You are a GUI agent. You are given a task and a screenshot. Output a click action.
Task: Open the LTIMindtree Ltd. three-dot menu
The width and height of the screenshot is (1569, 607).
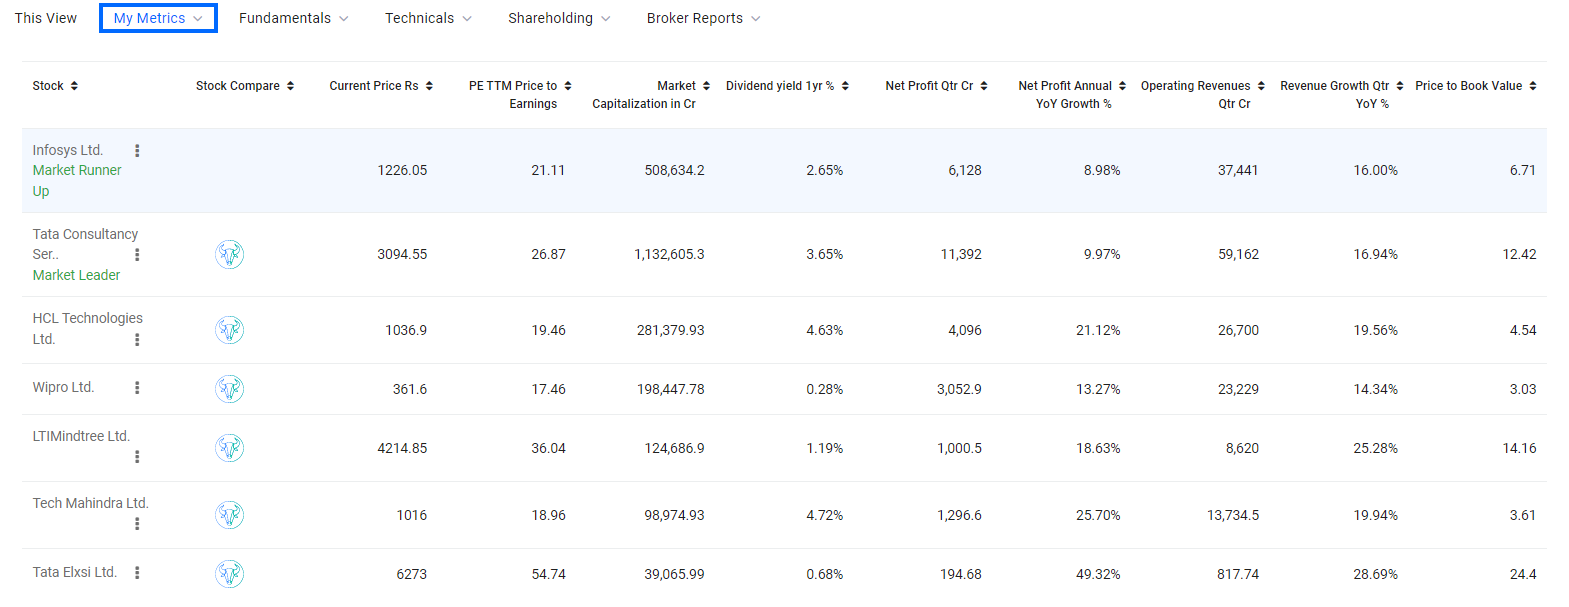(137, 457)
